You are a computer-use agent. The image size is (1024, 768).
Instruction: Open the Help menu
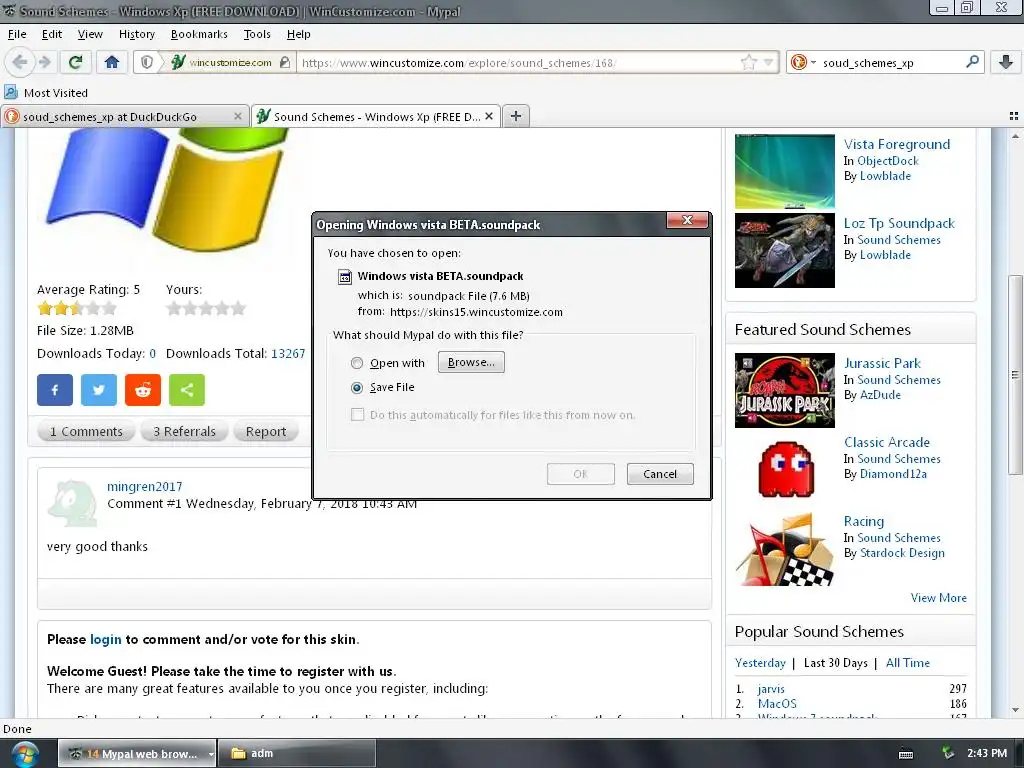(x=298, y=34)
